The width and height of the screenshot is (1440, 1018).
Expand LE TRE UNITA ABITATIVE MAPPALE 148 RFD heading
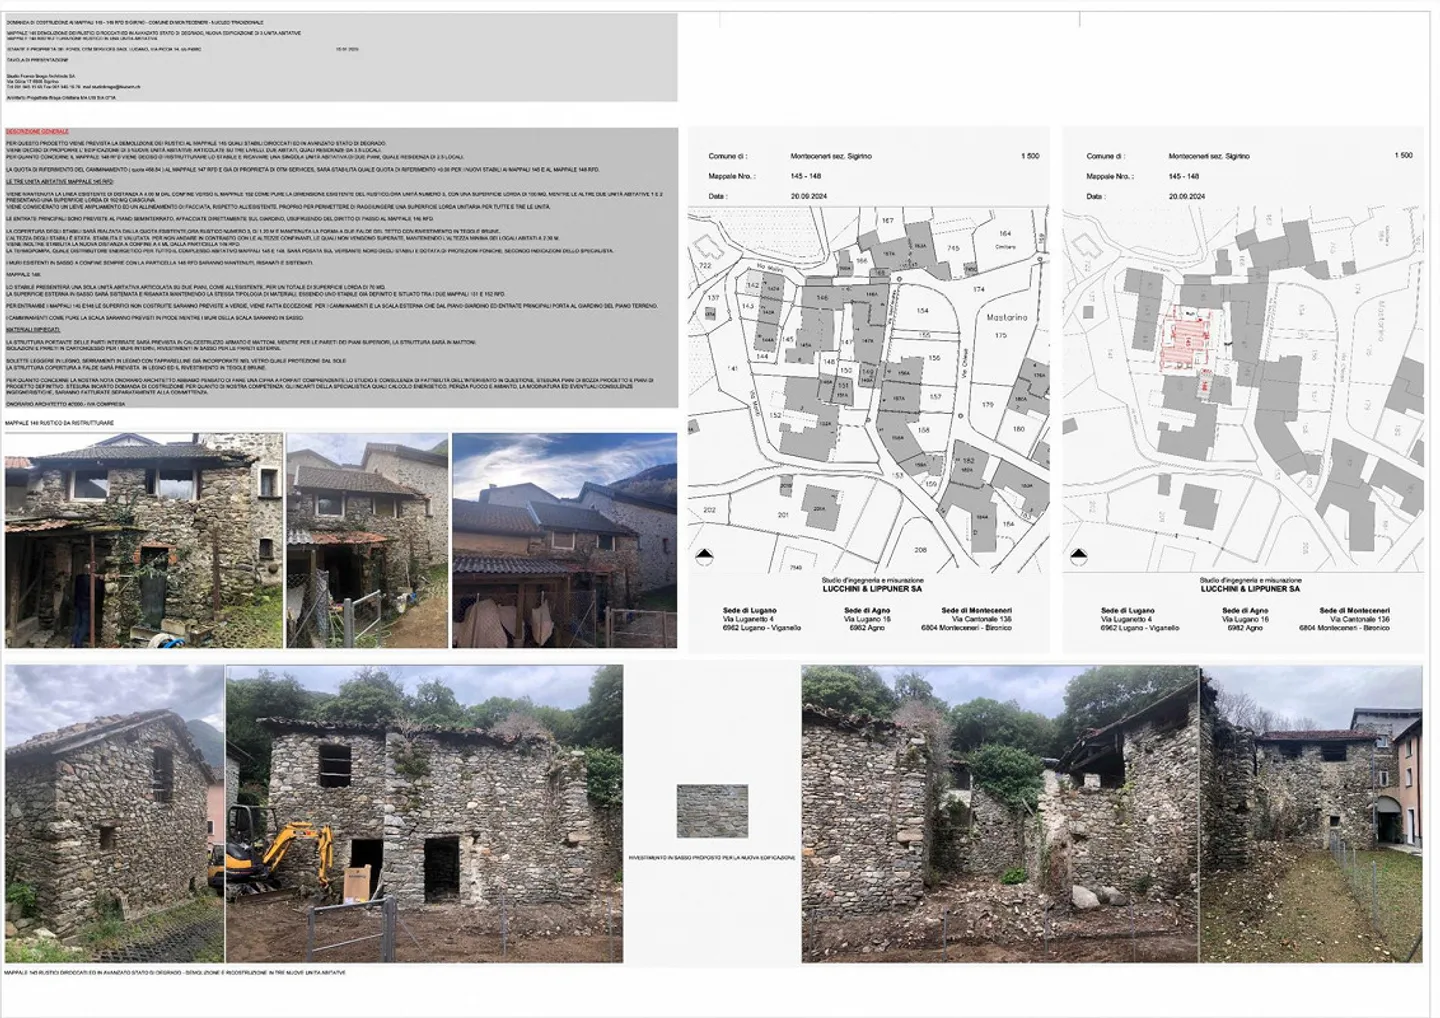coord(61,182)
